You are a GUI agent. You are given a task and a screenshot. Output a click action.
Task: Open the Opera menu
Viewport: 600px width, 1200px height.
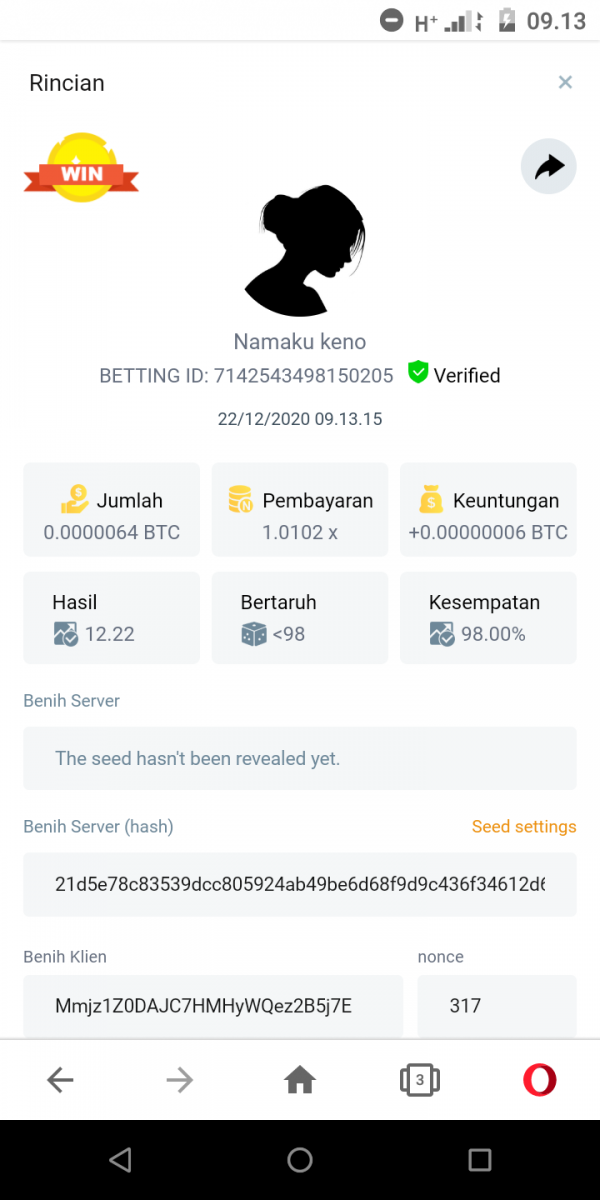(540, 1080)
